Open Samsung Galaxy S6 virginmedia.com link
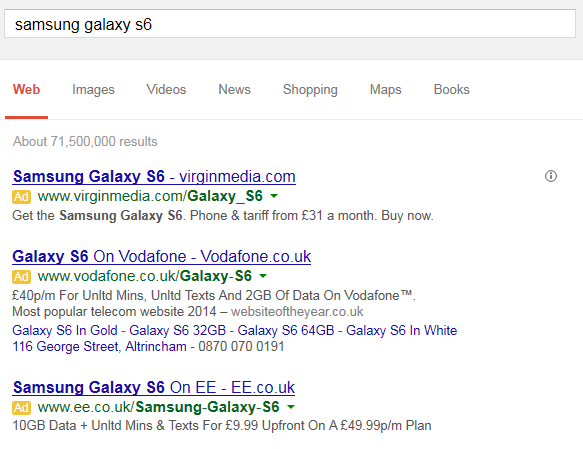 [x=154, y=177]
